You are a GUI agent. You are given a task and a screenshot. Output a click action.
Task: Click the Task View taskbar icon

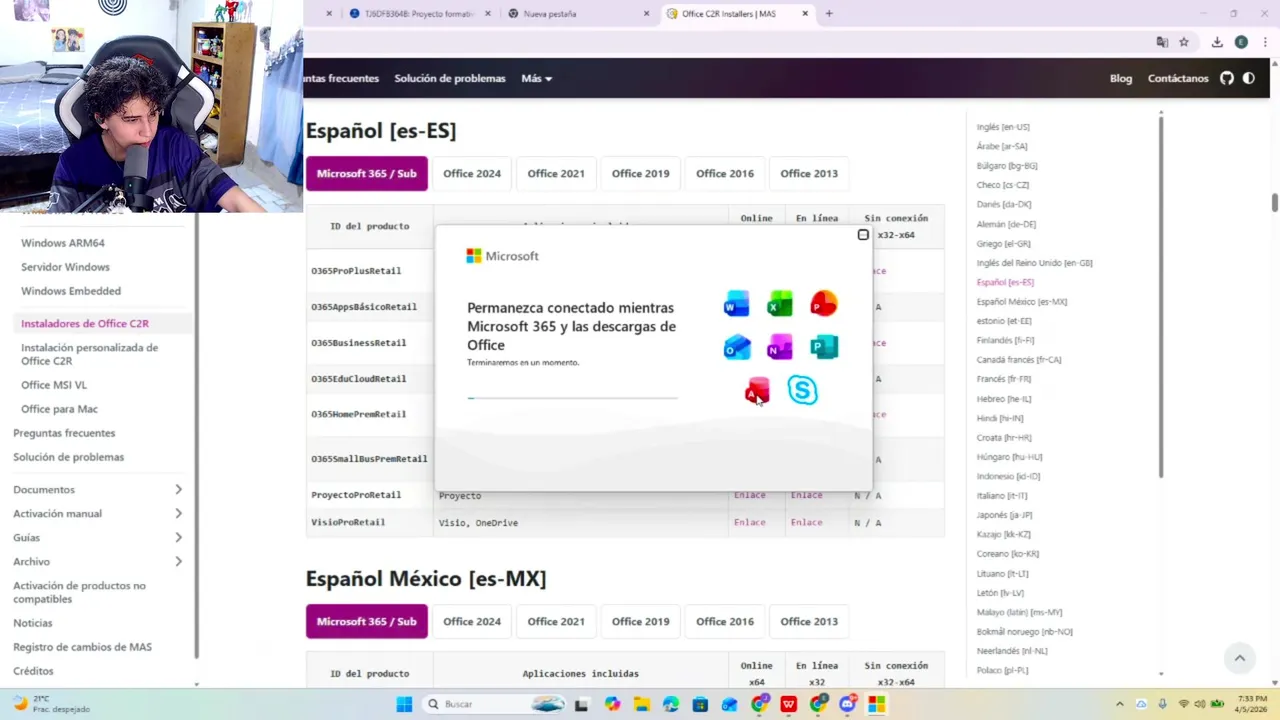pyautogui.click(x=581, y=704)
